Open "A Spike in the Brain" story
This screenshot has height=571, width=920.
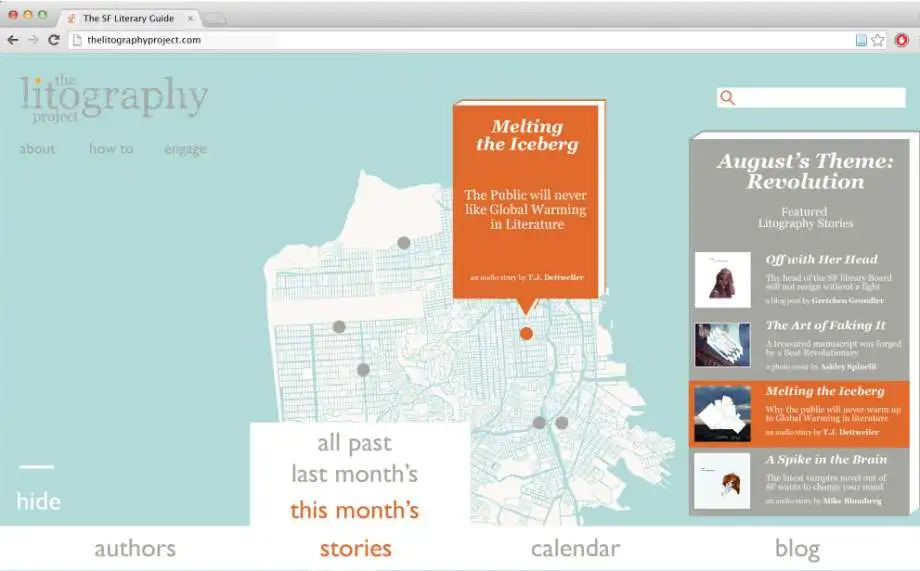826,459
